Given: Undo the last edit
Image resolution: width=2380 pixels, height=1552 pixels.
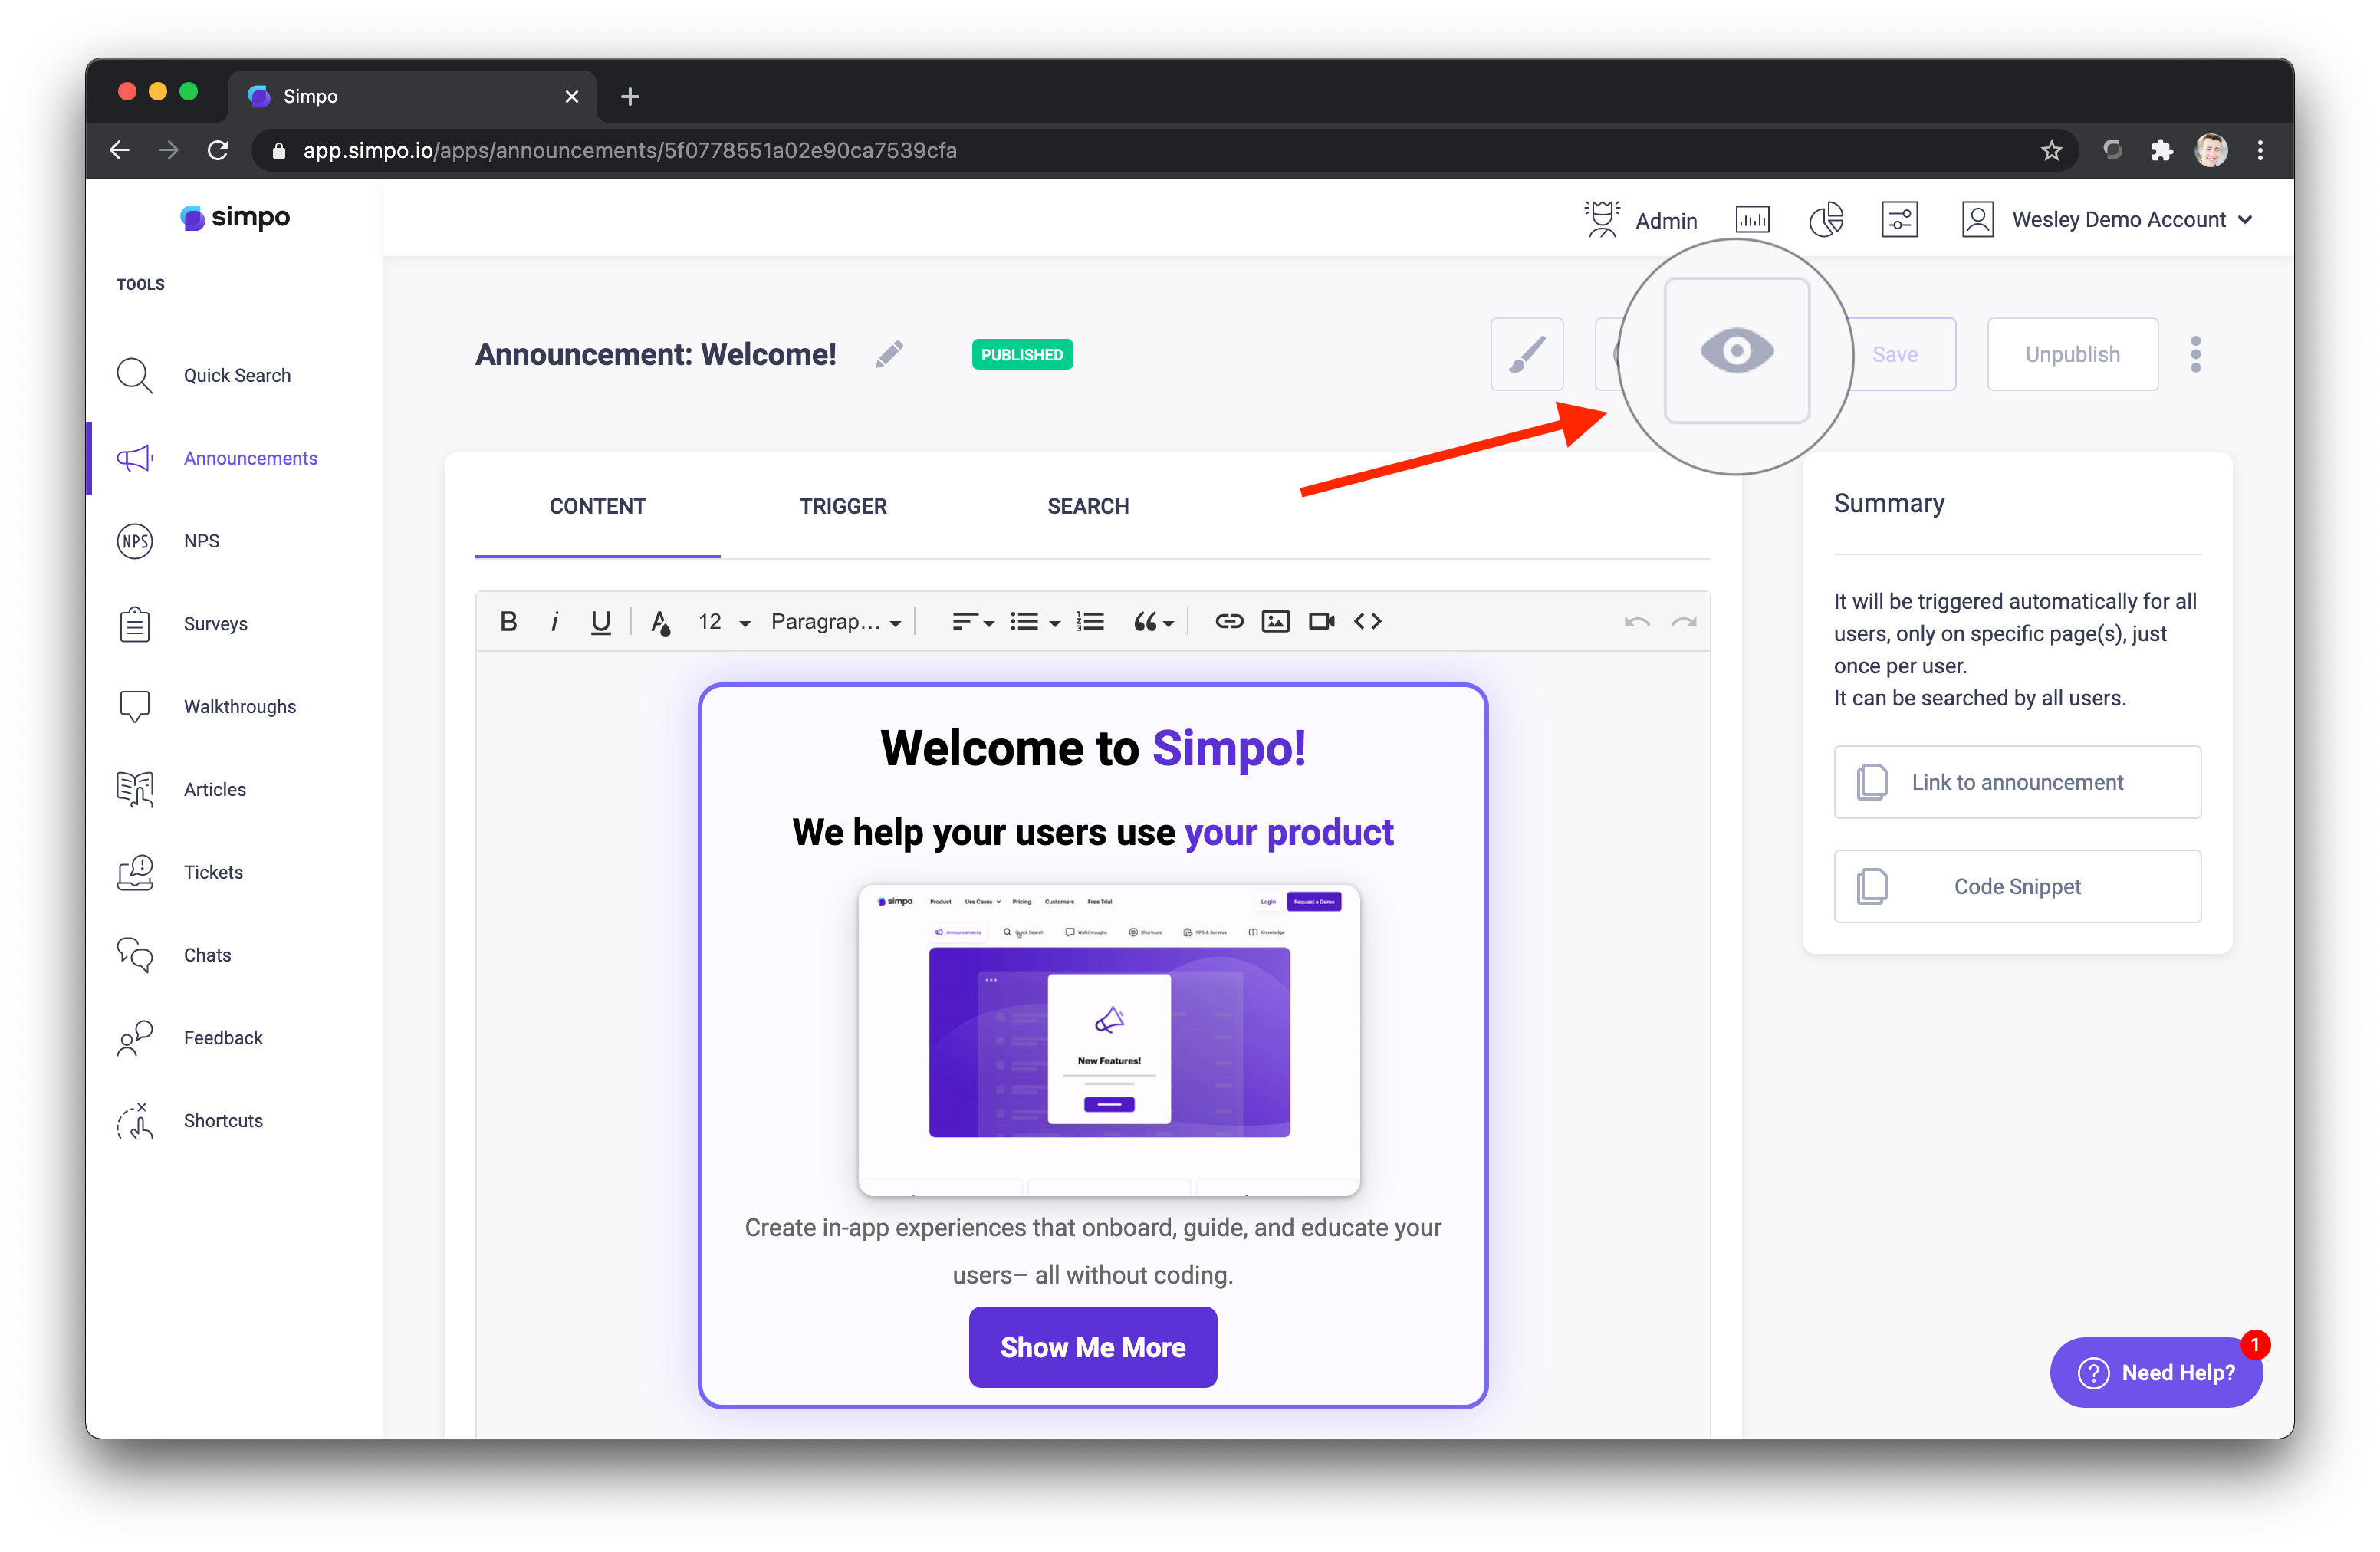Looking at the screenshot, I should point(1636,621).
